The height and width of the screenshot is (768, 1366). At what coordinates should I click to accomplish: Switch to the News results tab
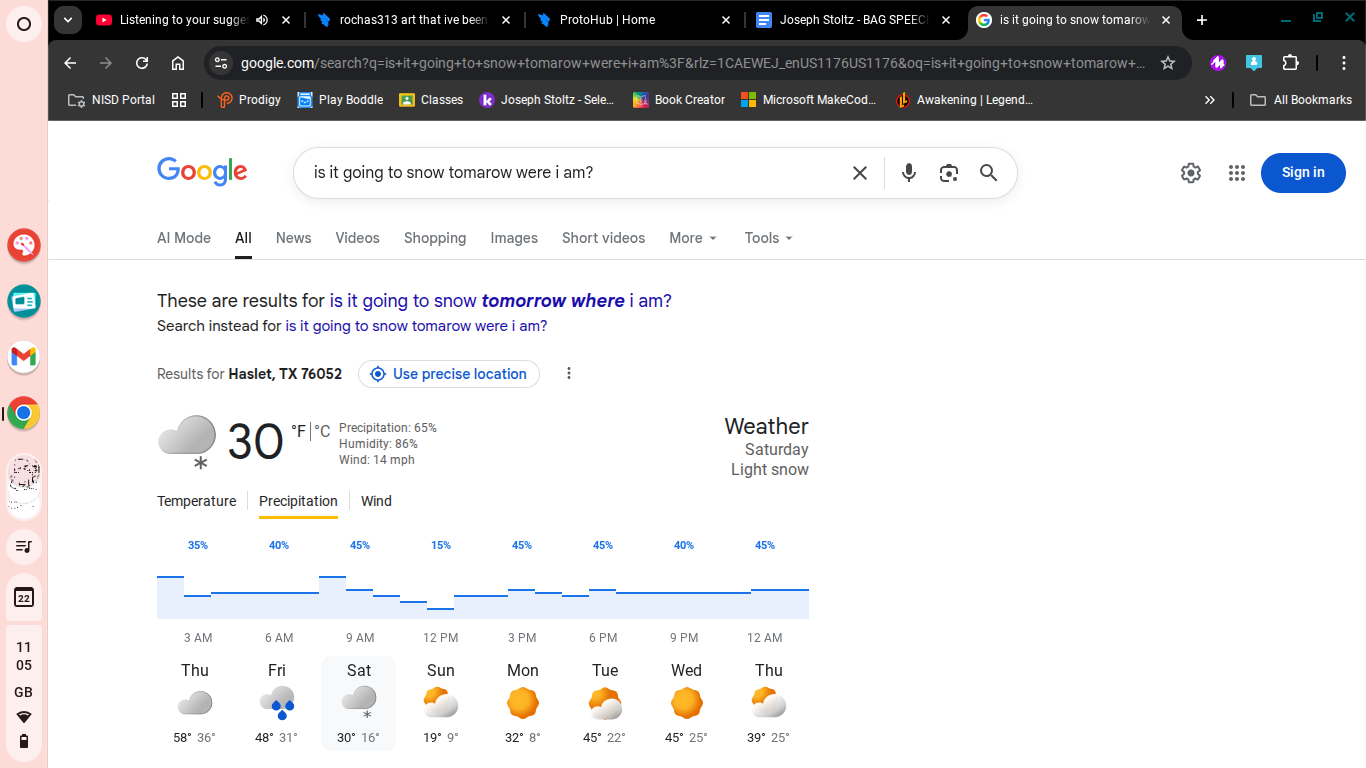(293, 238)
